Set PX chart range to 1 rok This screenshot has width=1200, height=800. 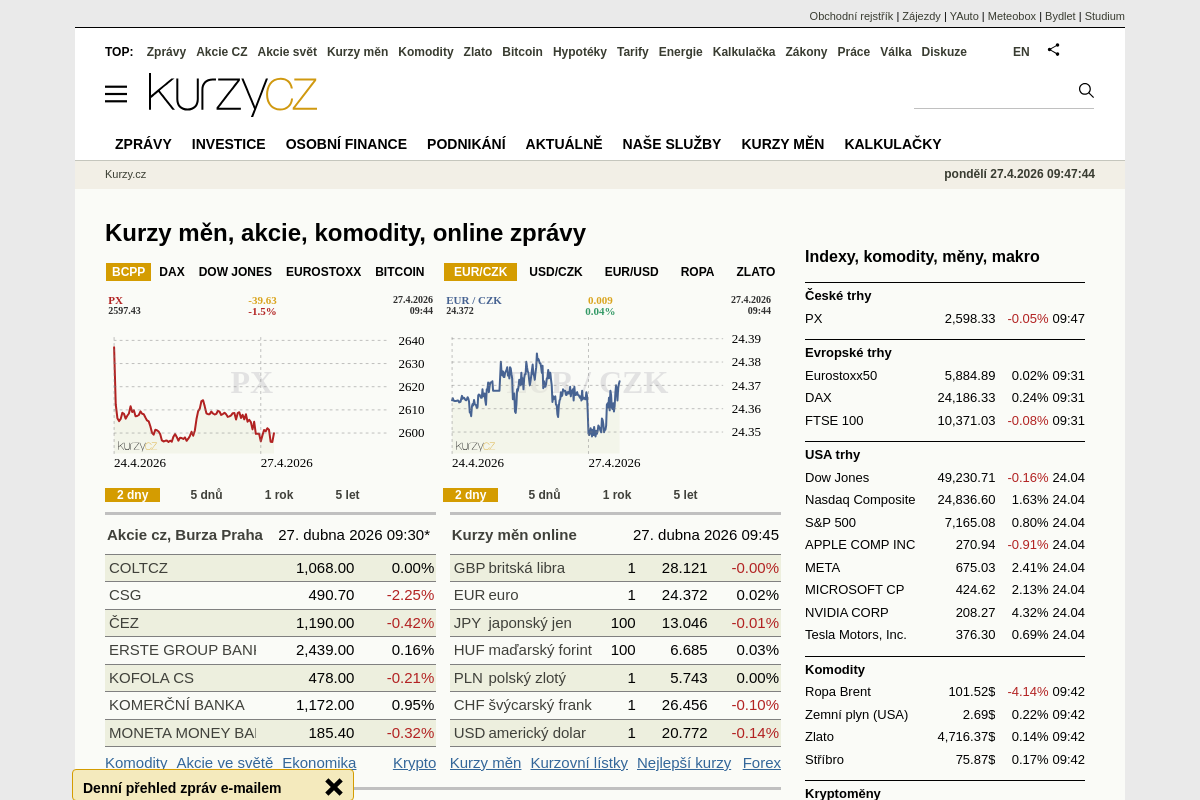[x=279, y=495]
